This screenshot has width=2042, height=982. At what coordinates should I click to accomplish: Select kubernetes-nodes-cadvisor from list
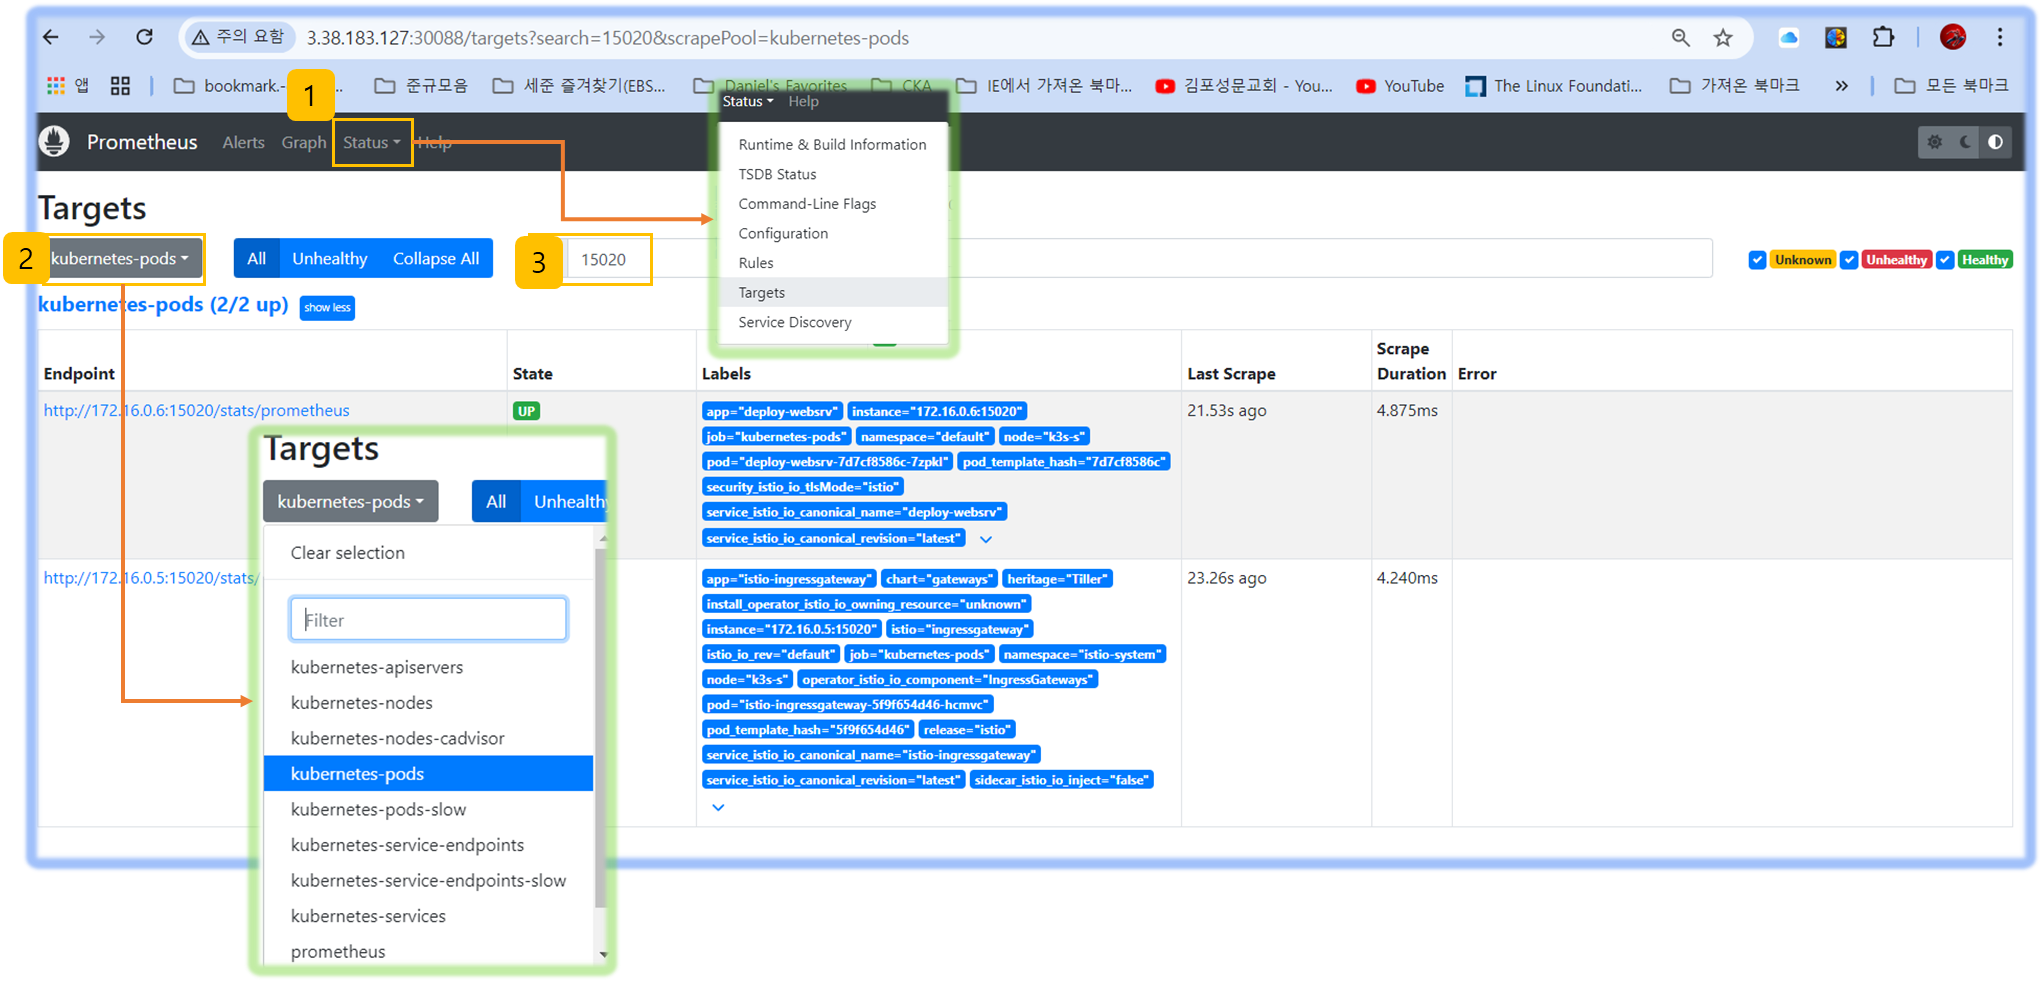click(x=428, y=738)
